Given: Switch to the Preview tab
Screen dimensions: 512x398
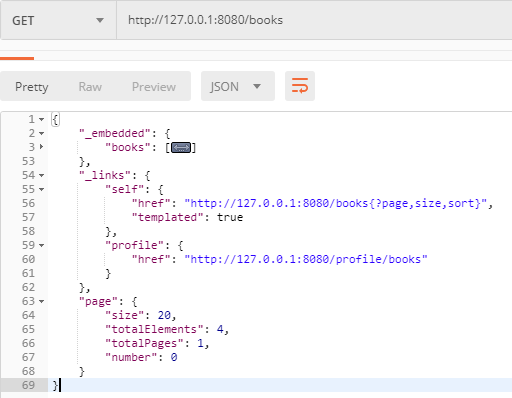Looking at the screenshot, I should [x=154, y=87].
